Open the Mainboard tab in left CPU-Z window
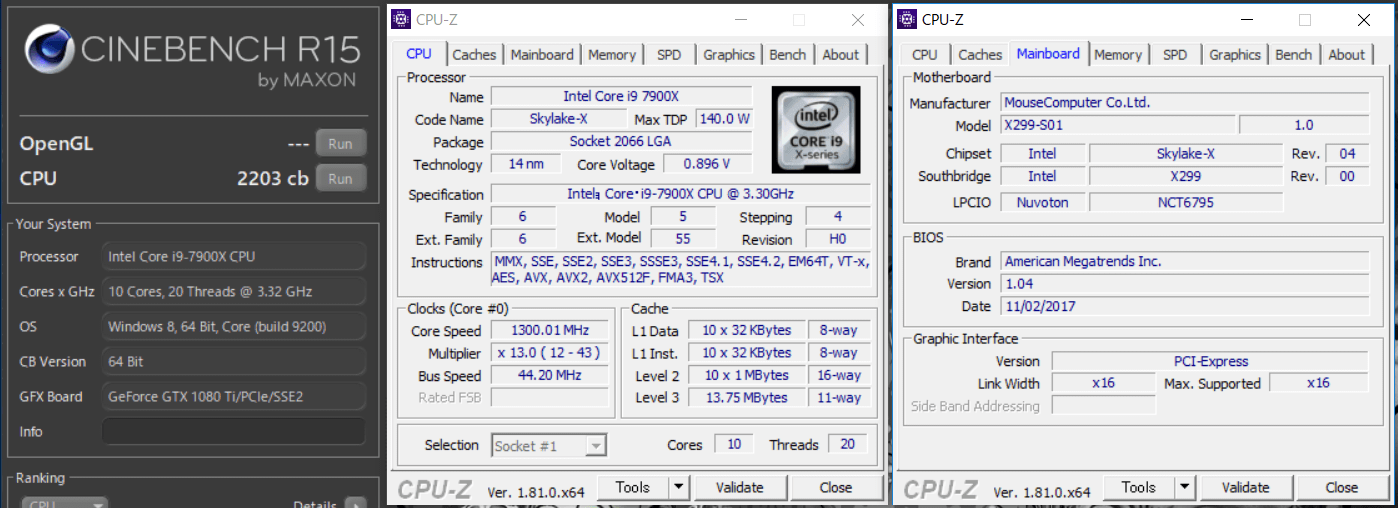 tap(542, 55)
